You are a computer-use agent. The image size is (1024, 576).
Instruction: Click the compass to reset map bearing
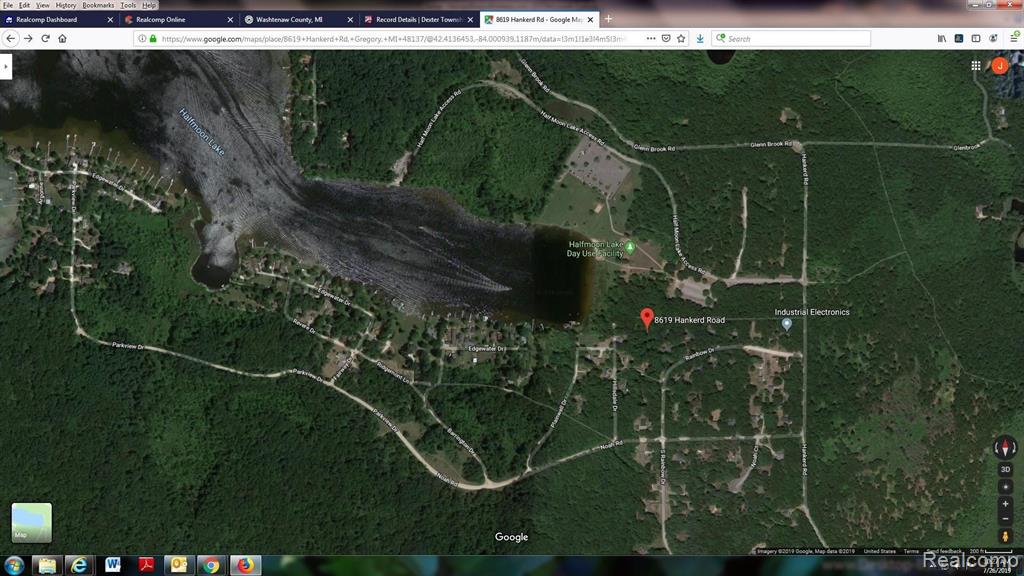1005,447
